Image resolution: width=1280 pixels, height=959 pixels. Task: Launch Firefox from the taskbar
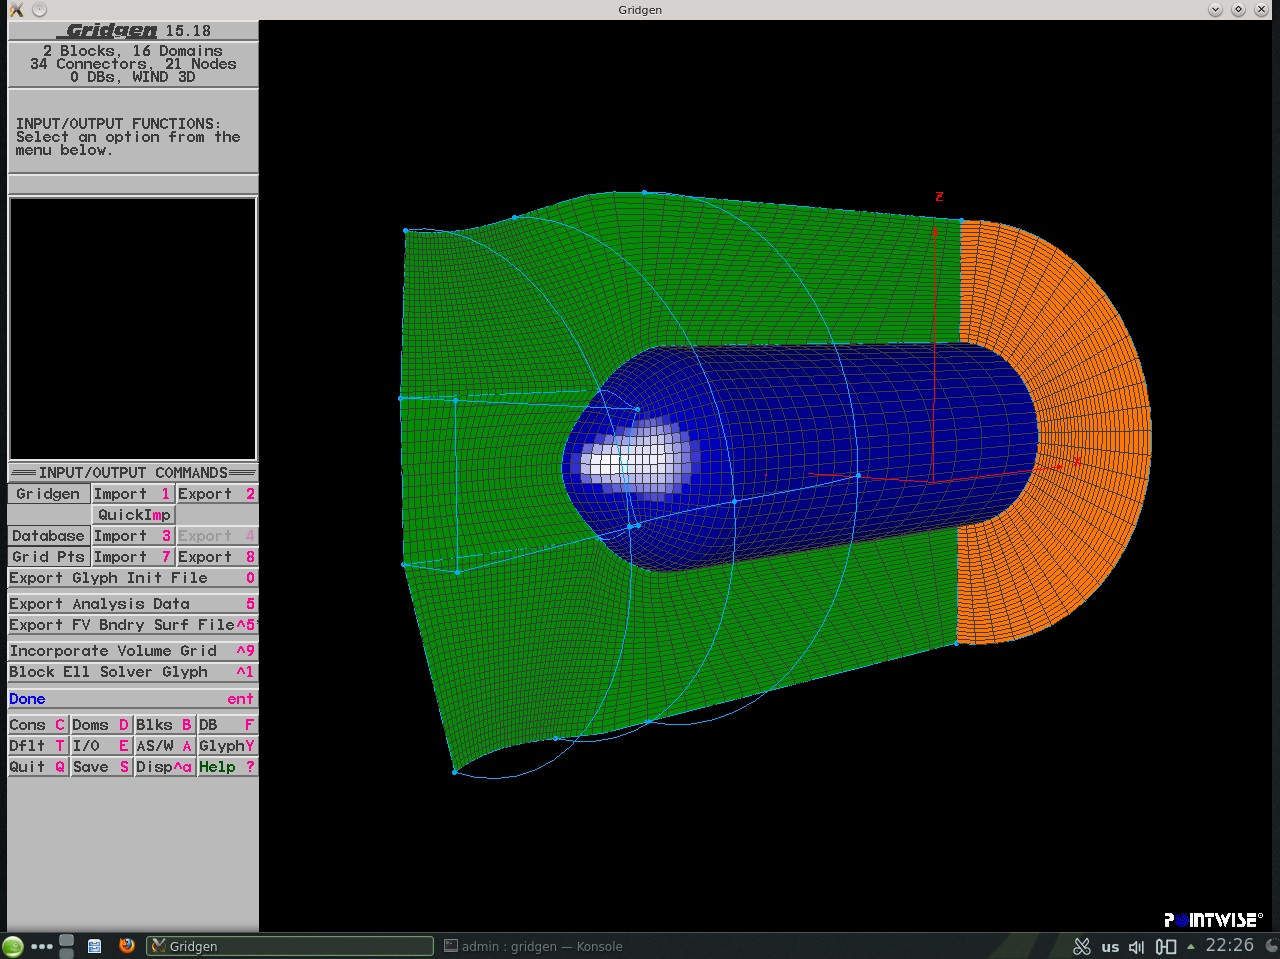(126, 945)
